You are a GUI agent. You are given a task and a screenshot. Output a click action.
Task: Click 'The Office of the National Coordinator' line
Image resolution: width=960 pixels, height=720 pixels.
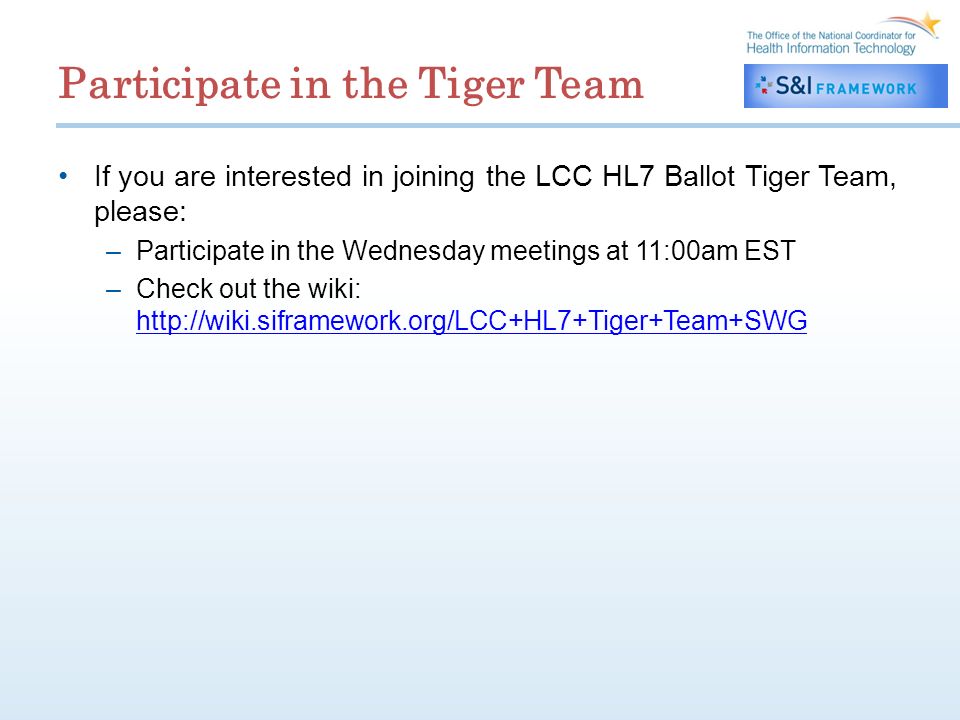tap(831, 36)
